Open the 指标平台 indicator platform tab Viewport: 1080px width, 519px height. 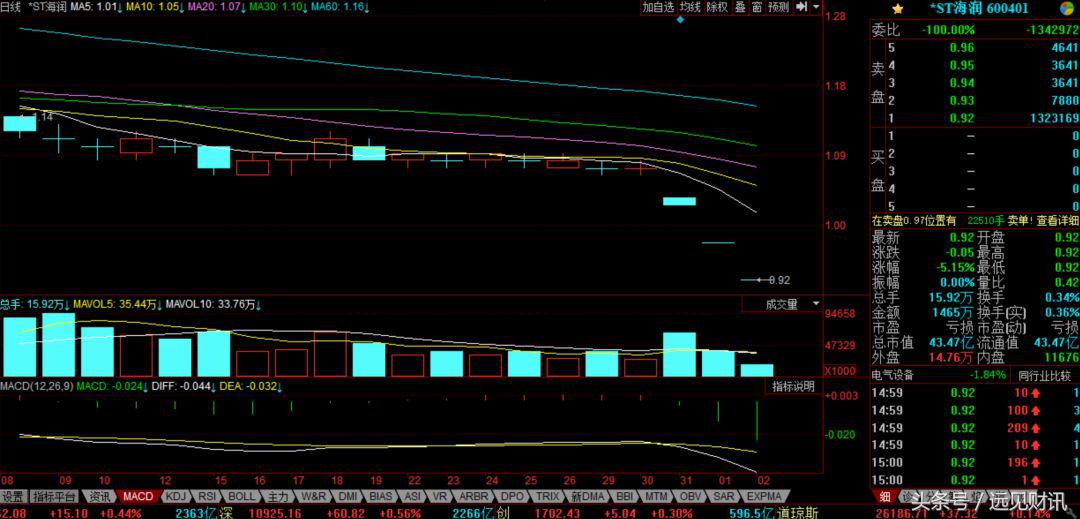tap(54, 496)
